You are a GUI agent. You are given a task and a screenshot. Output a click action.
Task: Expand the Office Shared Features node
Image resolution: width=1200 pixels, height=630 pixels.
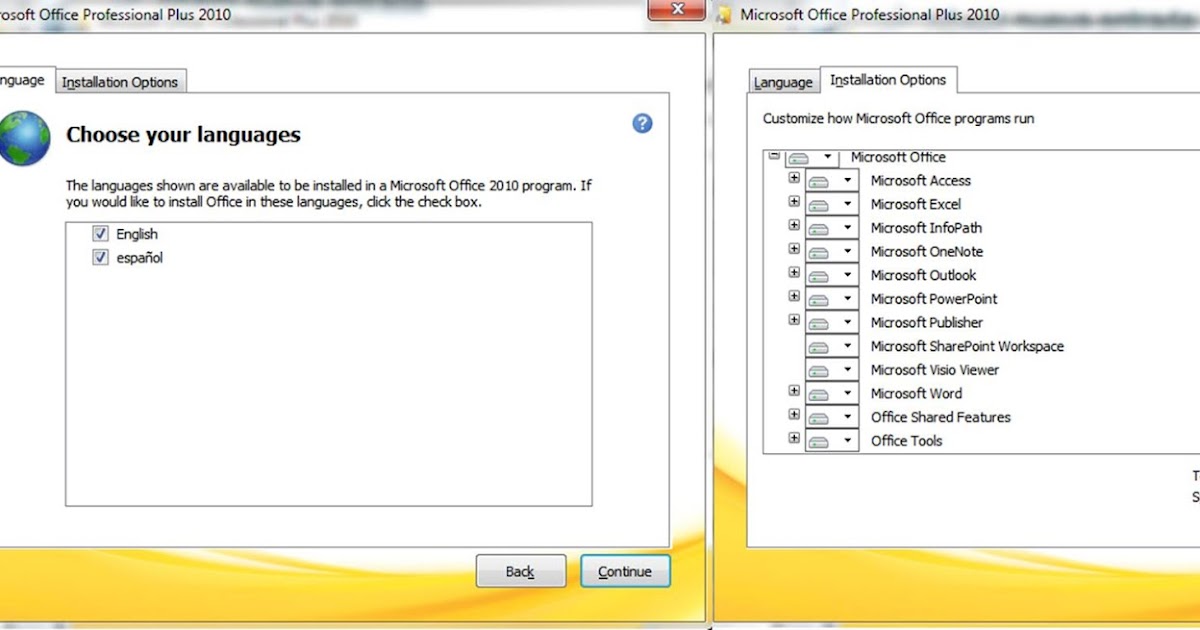click(x=794, y=415)
